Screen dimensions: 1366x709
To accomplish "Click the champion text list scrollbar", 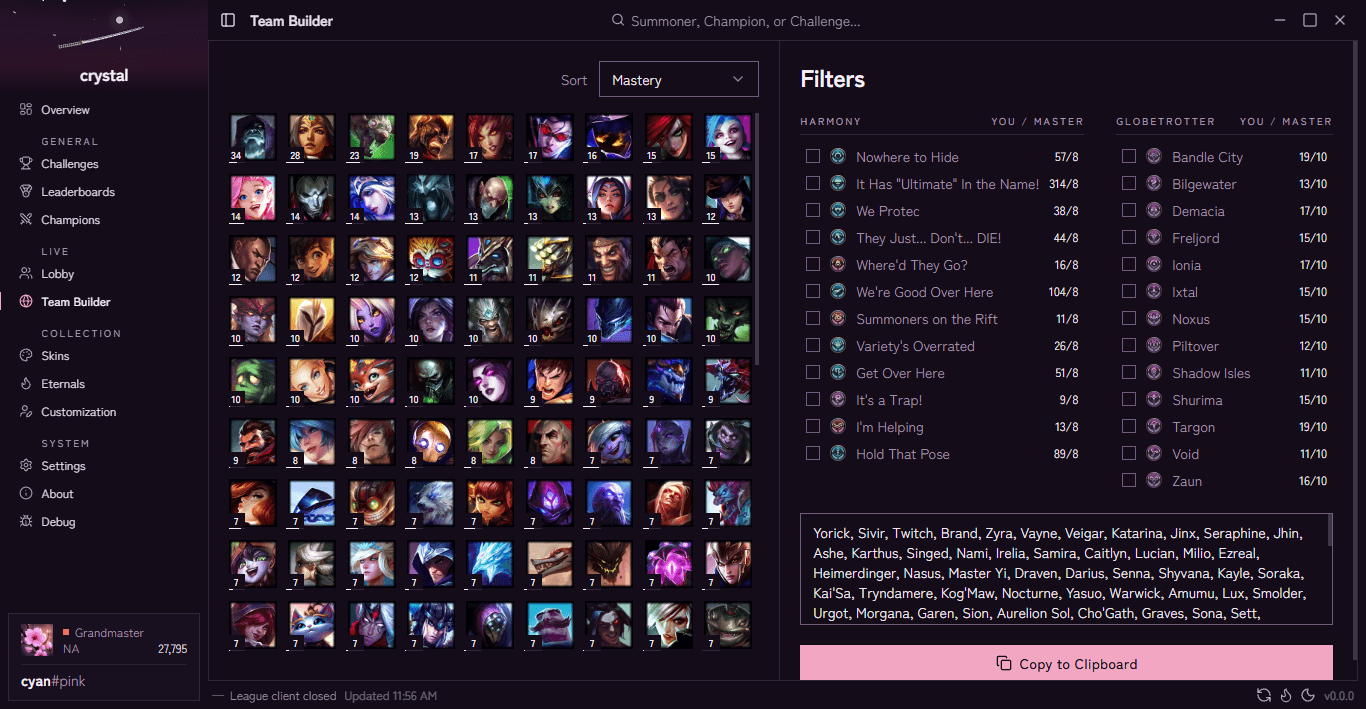I will tap(1330, 530).
